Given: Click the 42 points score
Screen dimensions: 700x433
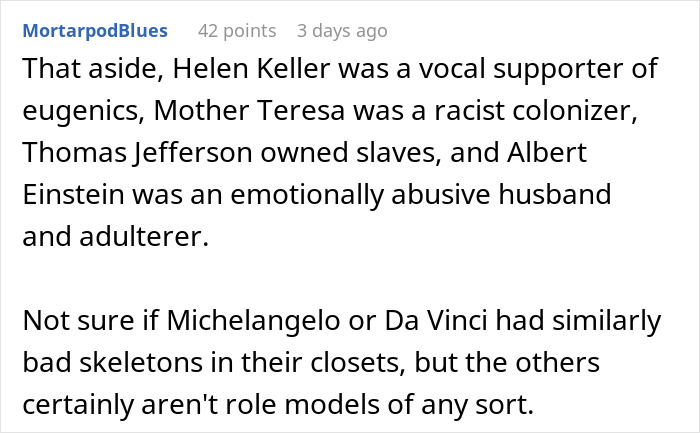Looking at the screenshot, I should (237, 31).
